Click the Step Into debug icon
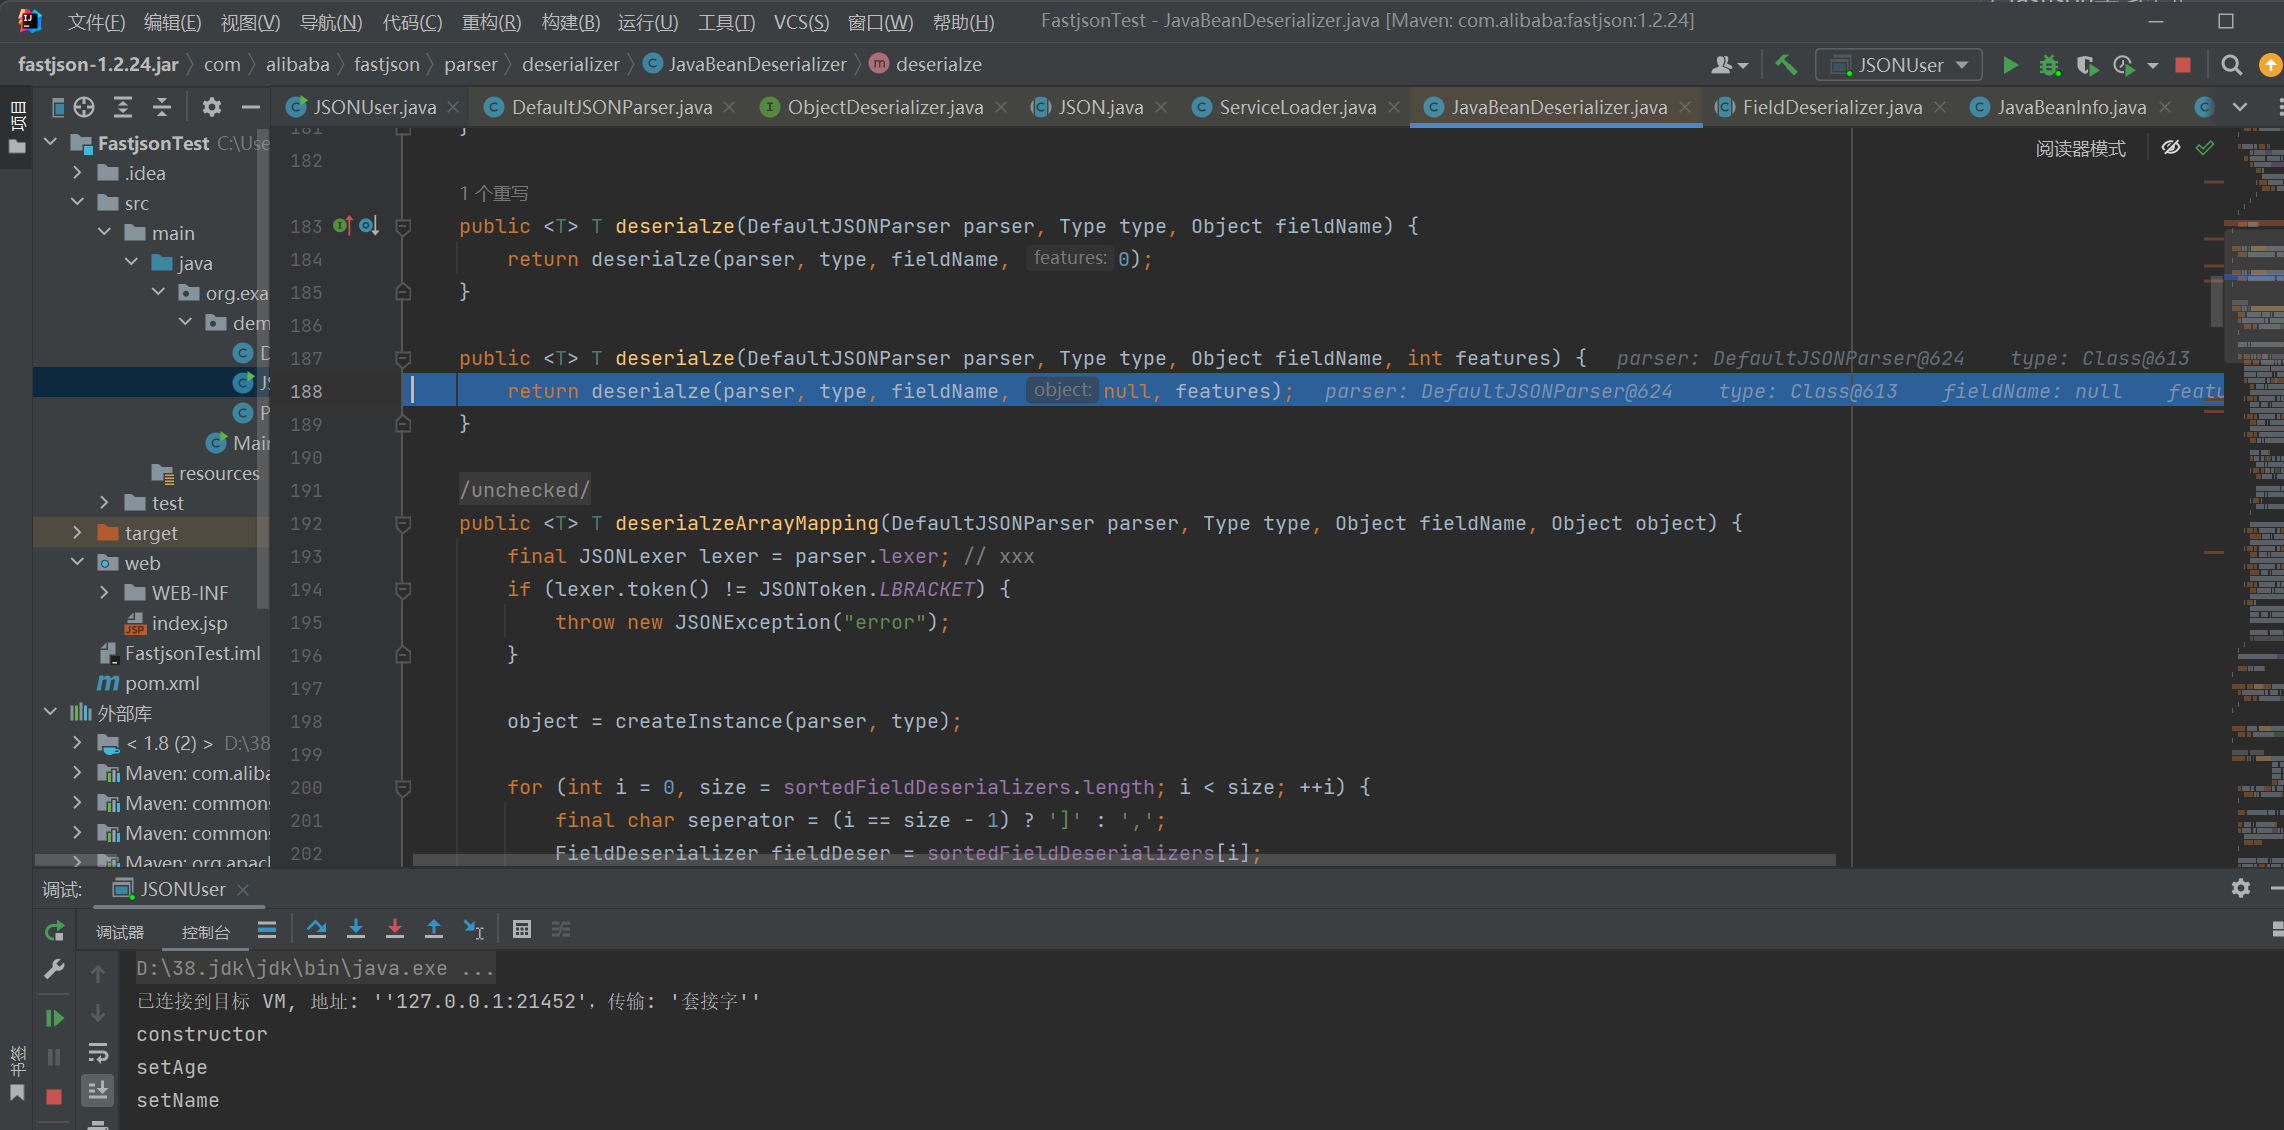Image resolution: width=2284 pixels, height=1130 pixels. [x=355, y=930]
